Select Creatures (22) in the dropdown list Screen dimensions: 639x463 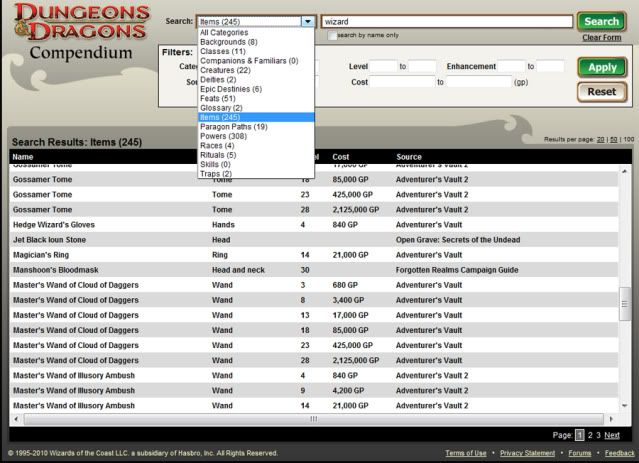pyautogui.click(x=225, y=70)
